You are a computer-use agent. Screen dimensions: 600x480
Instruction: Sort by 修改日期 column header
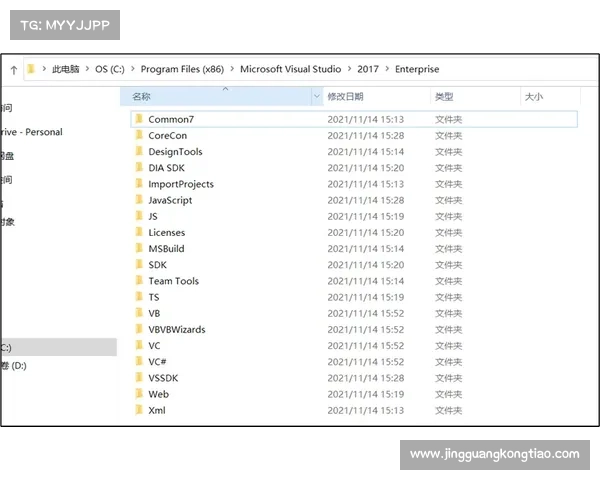(x=345, y=96)
